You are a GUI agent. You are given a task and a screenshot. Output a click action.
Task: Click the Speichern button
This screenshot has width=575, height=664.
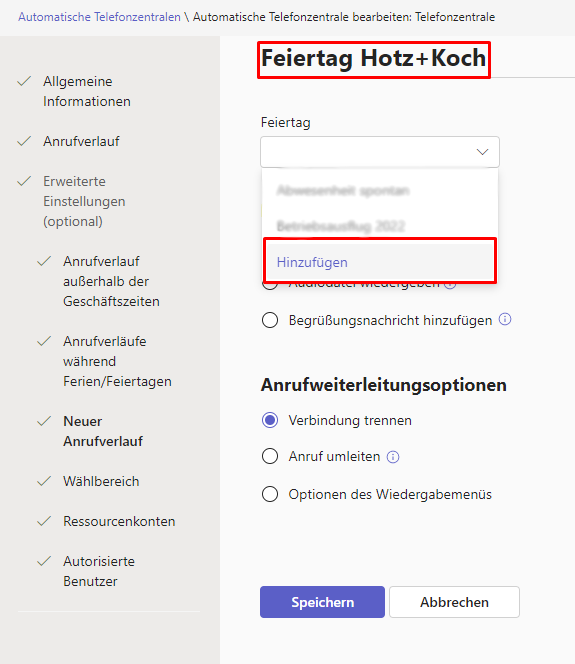point(322,602)
